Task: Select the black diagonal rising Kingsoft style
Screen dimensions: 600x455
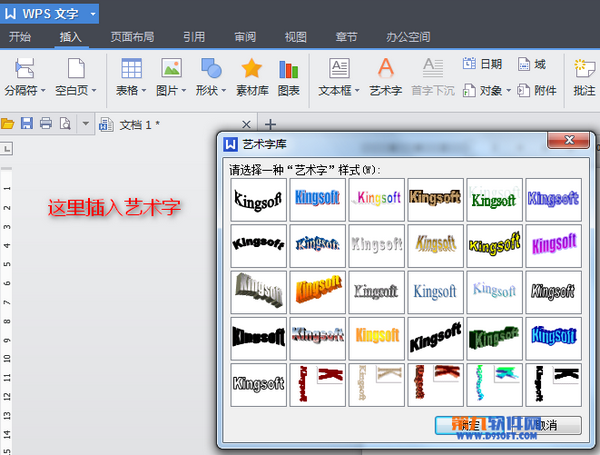Action: click(435, 338)
